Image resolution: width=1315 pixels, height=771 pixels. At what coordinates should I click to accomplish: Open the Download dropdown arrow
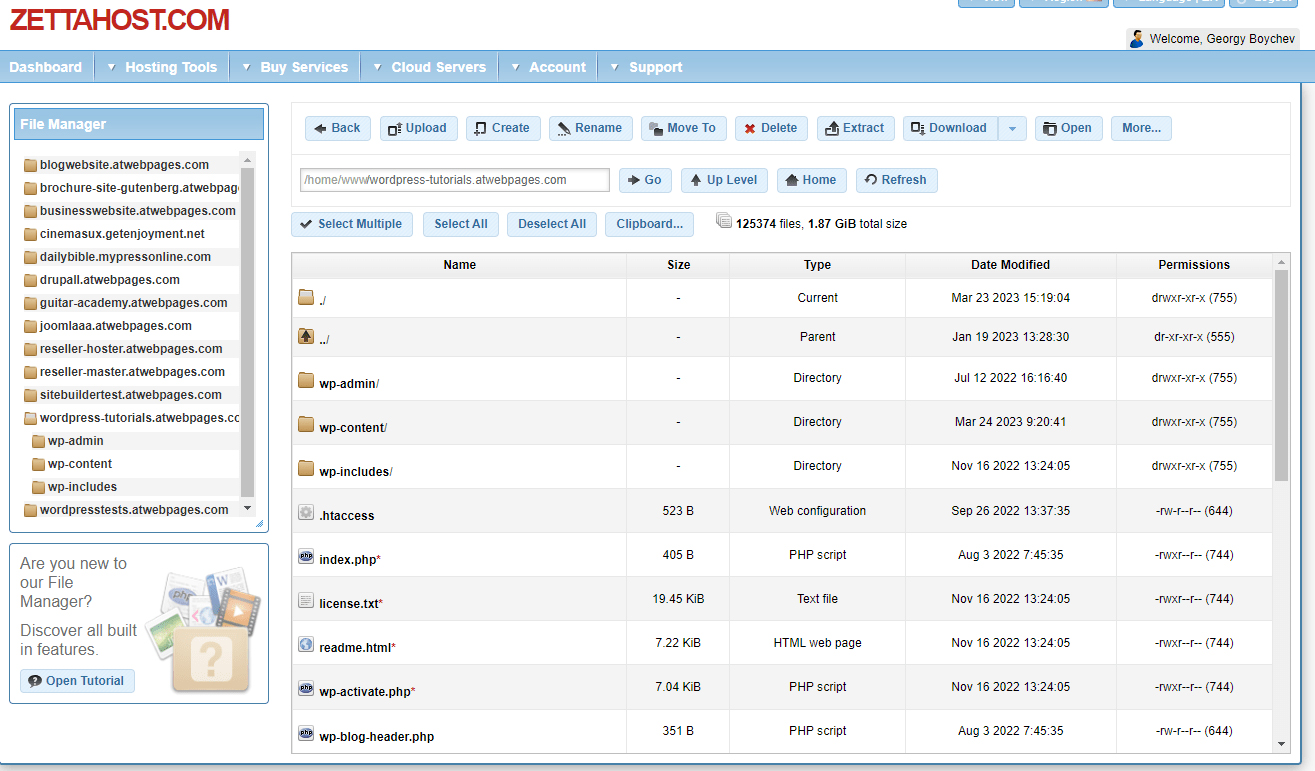[x=1012, y=128]
